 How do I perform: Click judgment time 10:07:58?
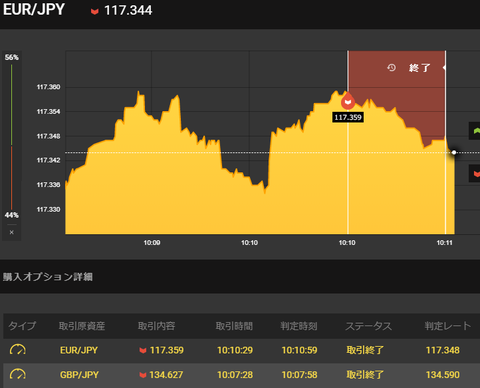pyautogui.click(x=299, y=375)
